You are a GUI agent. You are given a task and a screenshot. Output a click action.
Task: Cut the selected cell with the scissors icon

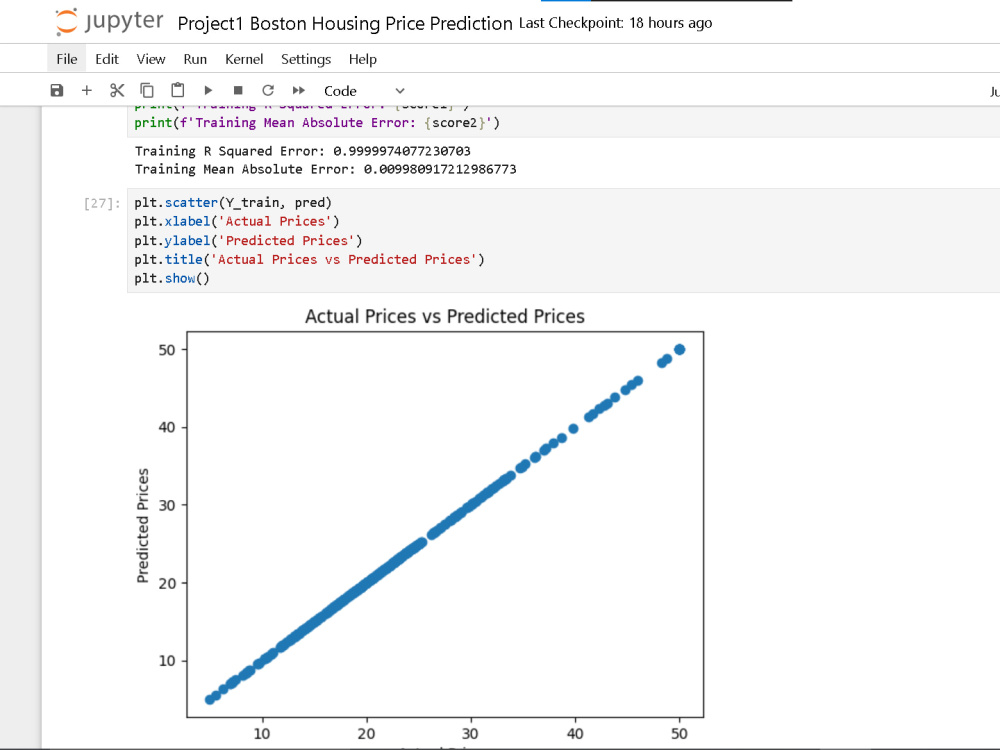click(x=117, y=91)
